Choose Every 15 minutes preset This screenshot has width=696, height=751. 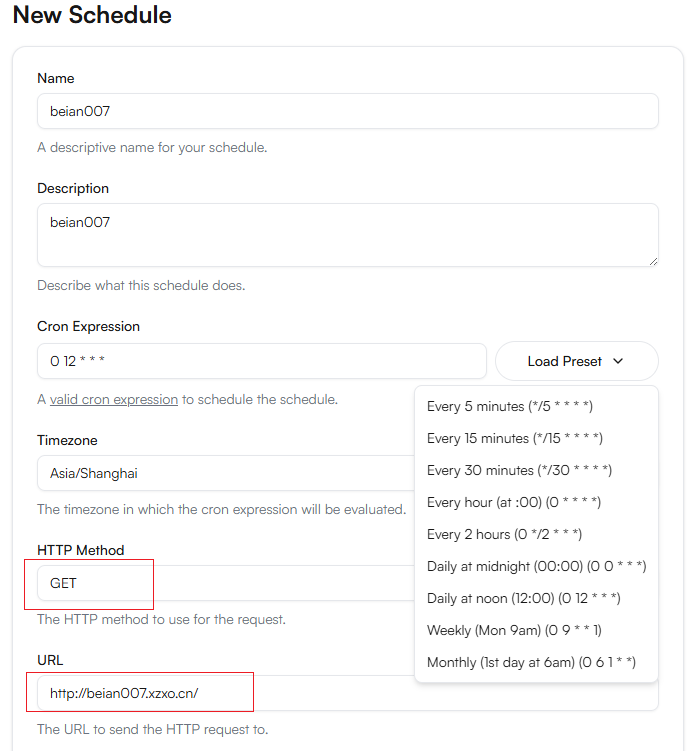[x=514, y=438]
